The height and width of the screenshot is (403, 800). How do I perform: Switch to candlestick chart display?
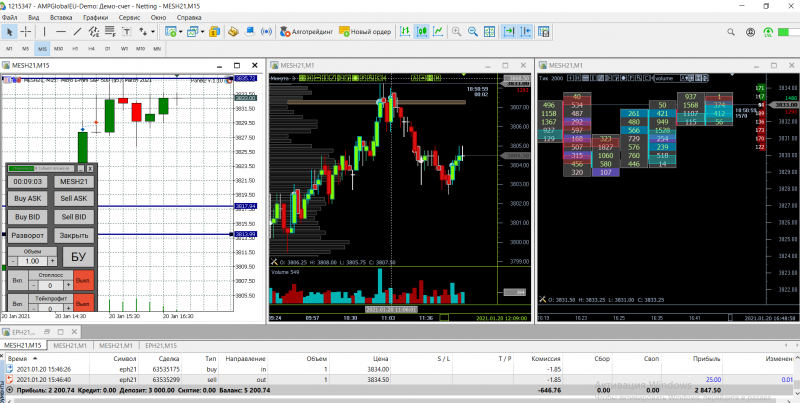pyautogui.click(x=421, y=32)
